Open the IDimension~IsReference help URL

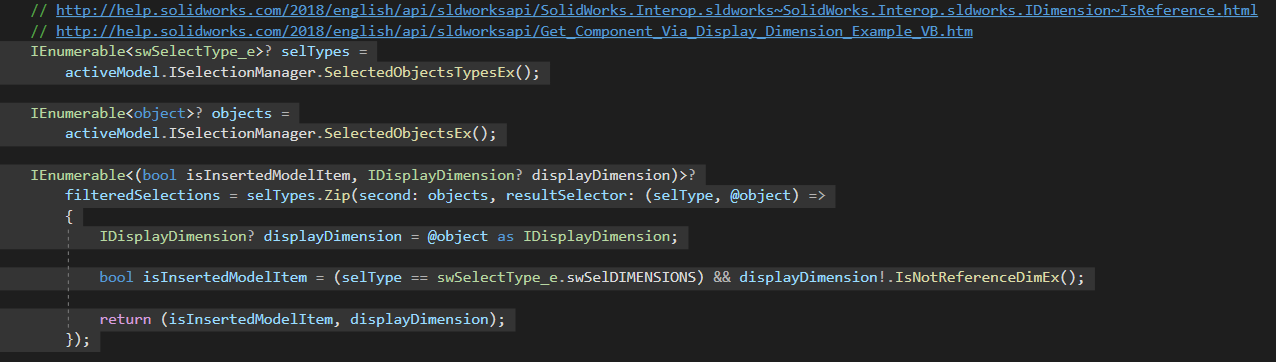(x=657, y=10)
